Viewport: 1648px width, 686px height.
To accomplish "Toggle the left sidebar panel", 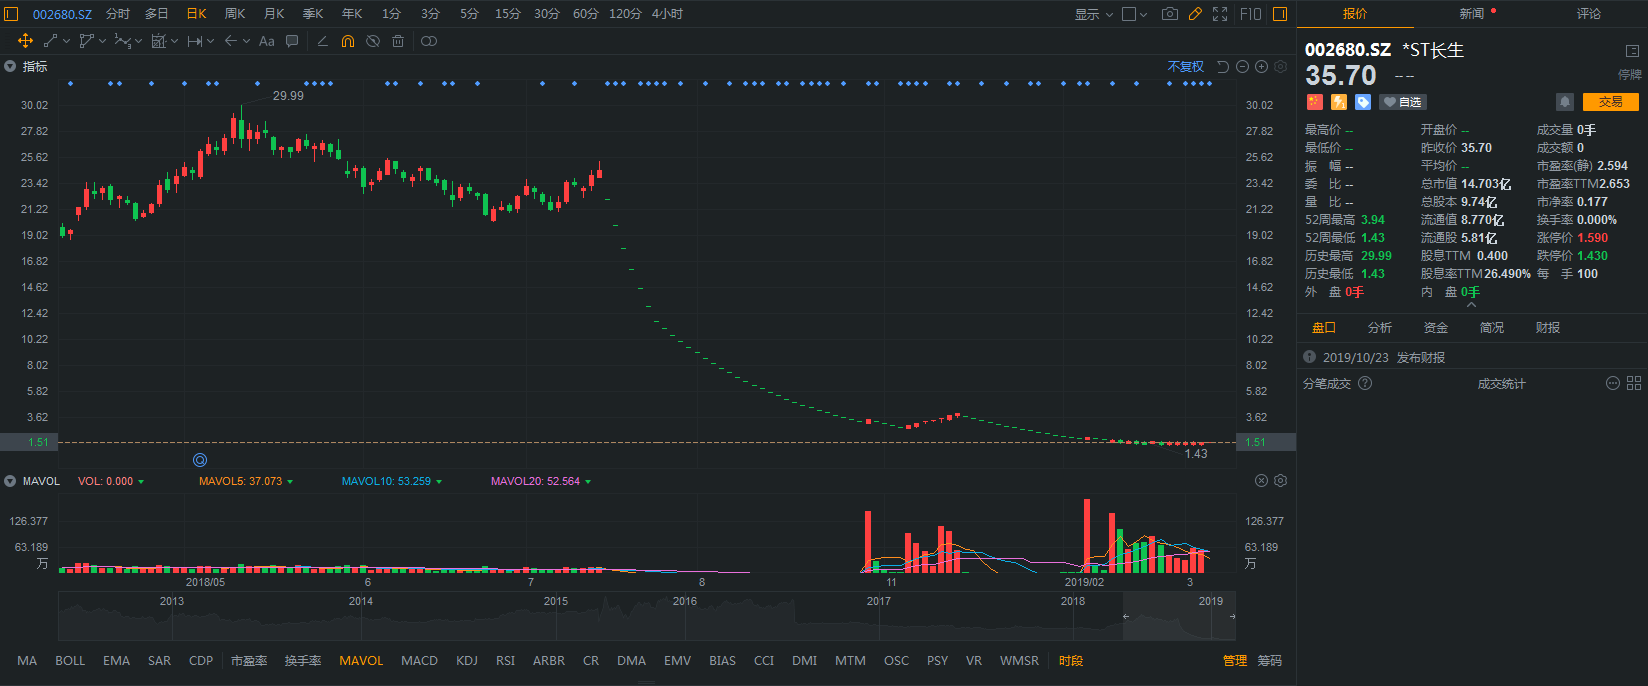I will tap(12, 14).
